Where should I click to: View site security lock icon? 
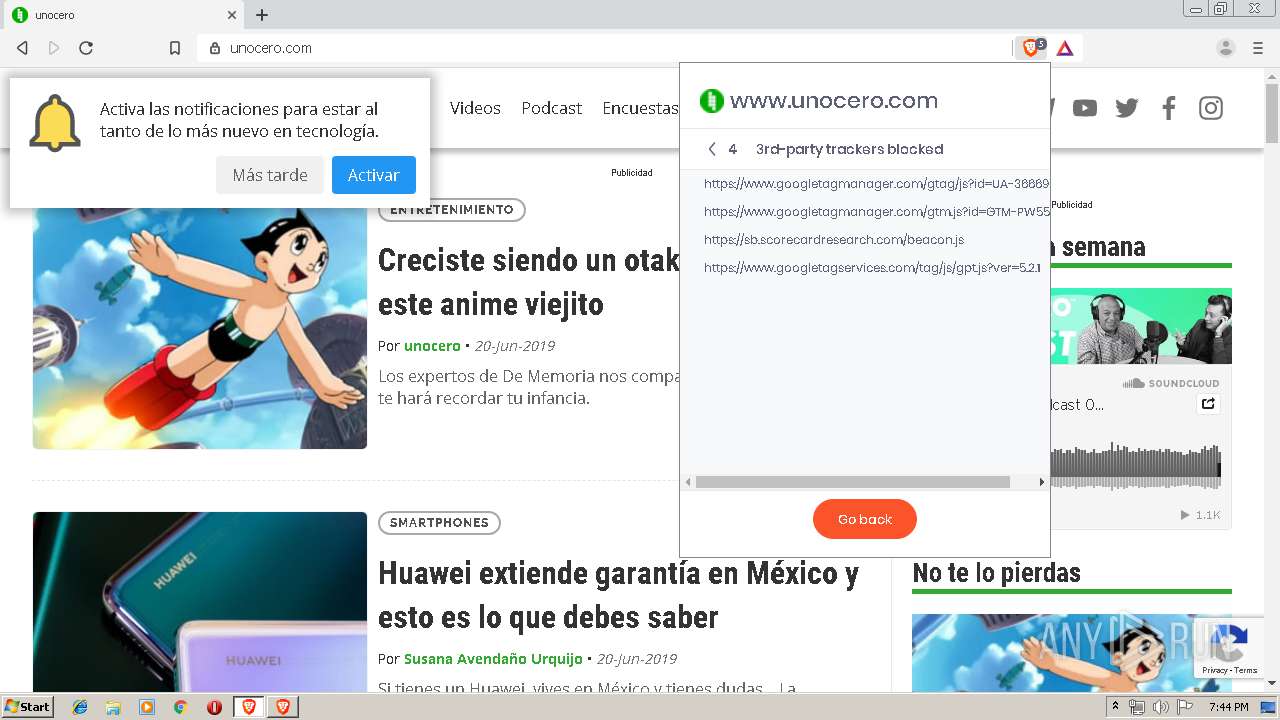coord(214,48)
